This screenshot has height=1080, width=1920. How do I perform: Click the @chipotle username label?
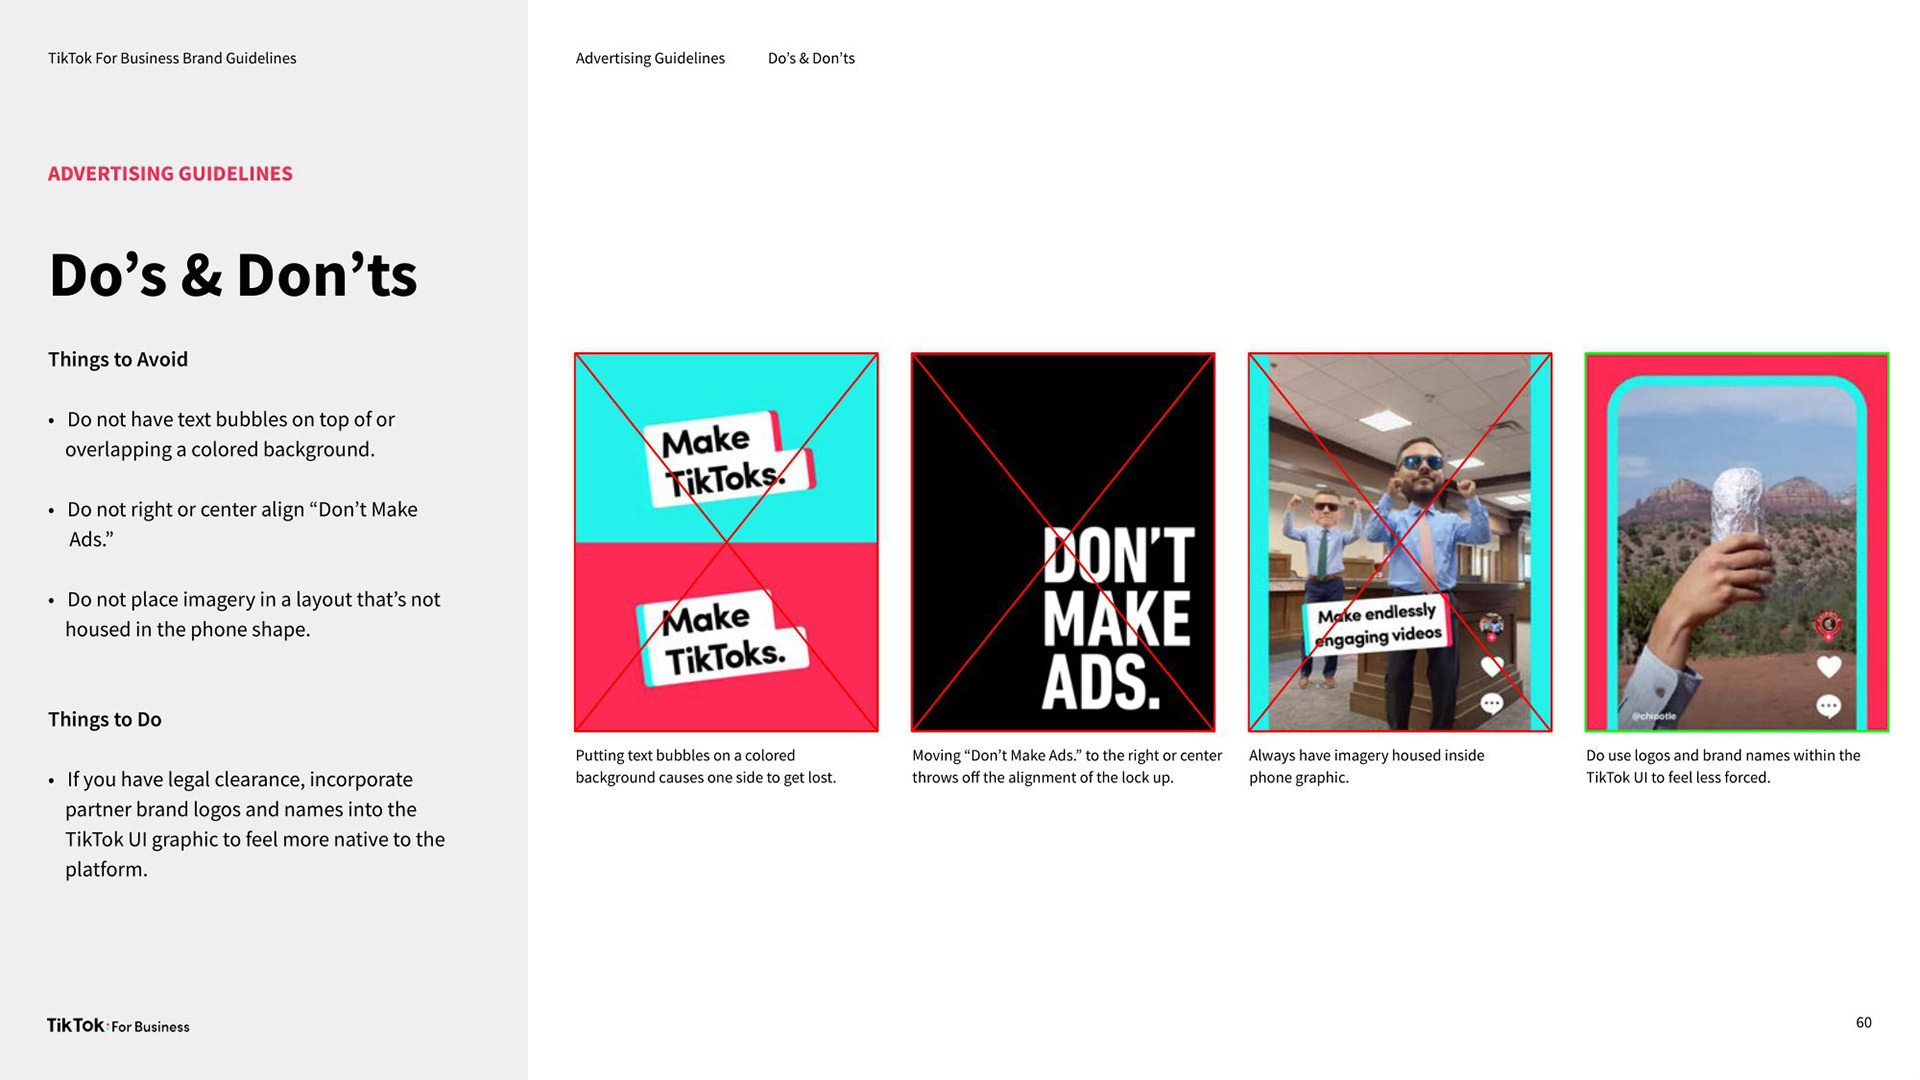(1653, 716)
